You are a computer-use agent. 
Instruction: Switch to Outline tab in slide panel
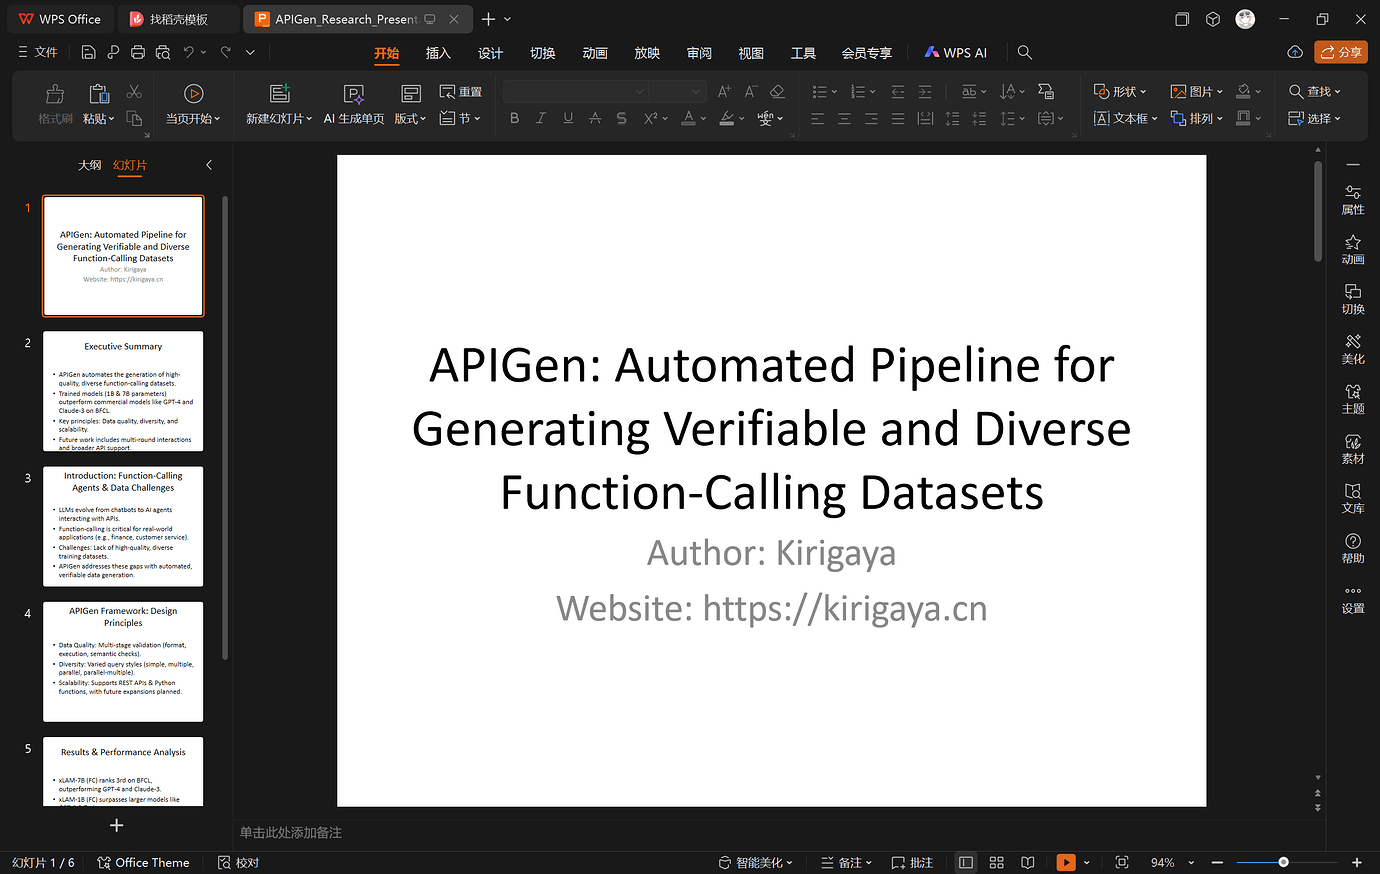click(x=90, y=165)
